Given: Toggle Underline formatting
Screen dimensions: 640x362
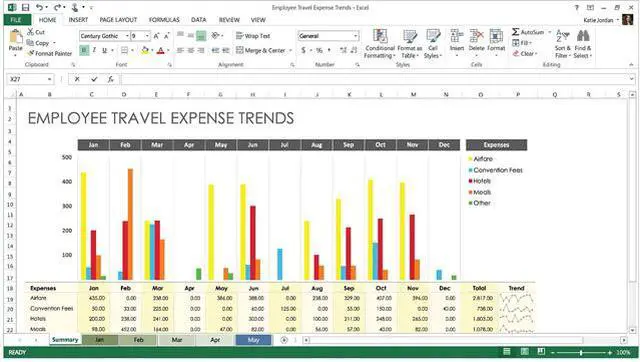Looking at the screenshot, I should 104,50.
